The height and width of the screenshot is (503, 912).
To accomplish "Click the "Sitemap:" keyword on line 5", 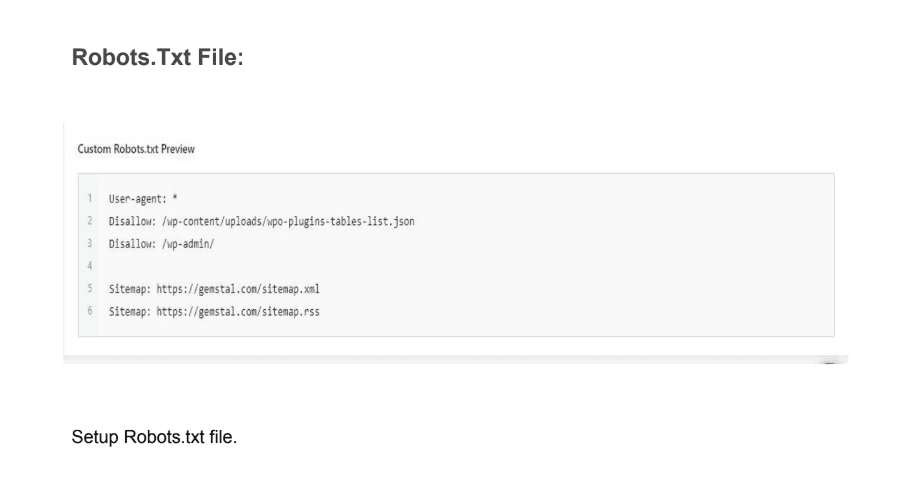I will point(130,289).
